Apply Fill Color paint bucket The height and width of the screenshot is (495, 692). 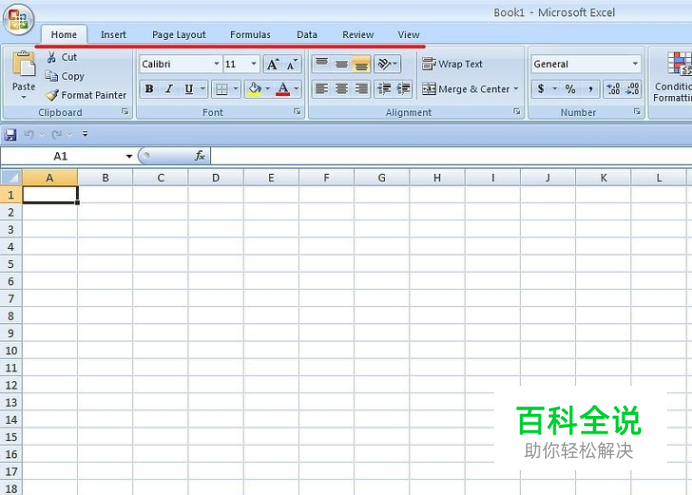pyautogui.click(x=255, y=90)
